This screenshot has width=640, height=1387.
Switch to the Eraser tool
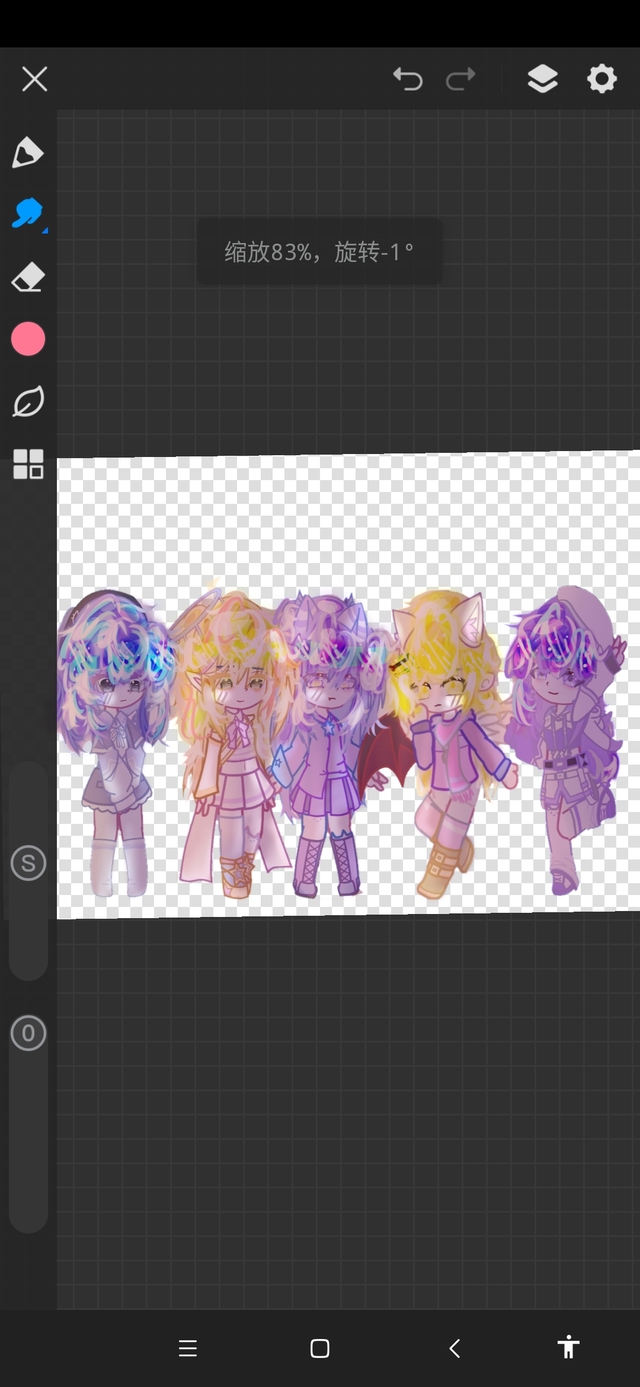tap(28, 277)
